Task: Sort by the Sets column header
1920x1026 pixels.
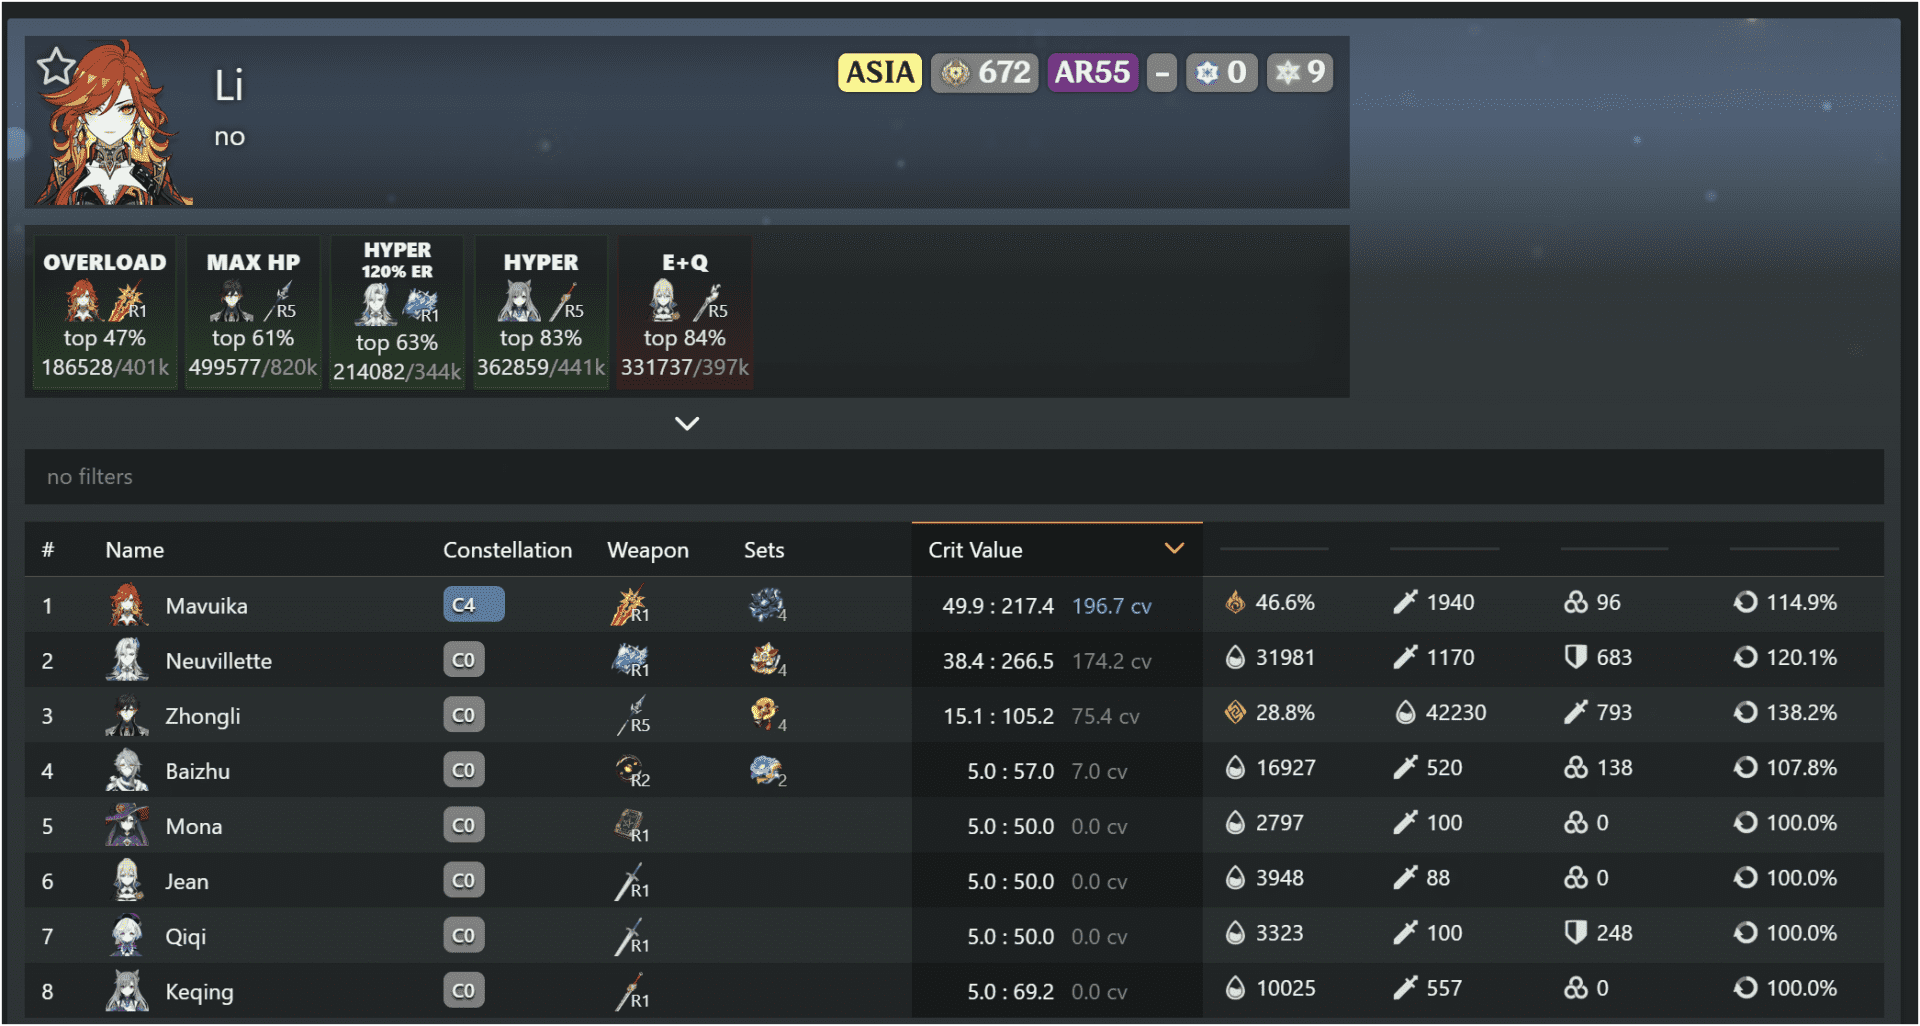Action: [764, 550]
